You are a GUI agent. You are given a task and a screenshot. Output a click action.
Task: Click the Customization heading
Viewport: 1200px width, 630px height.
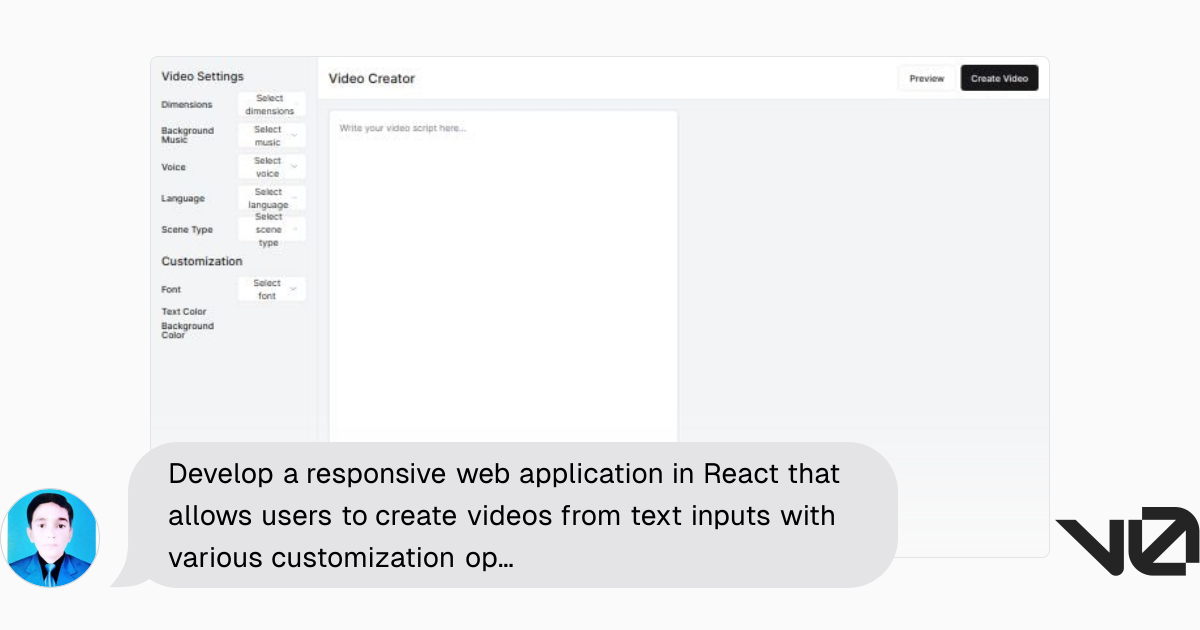[x=202, y=261]
